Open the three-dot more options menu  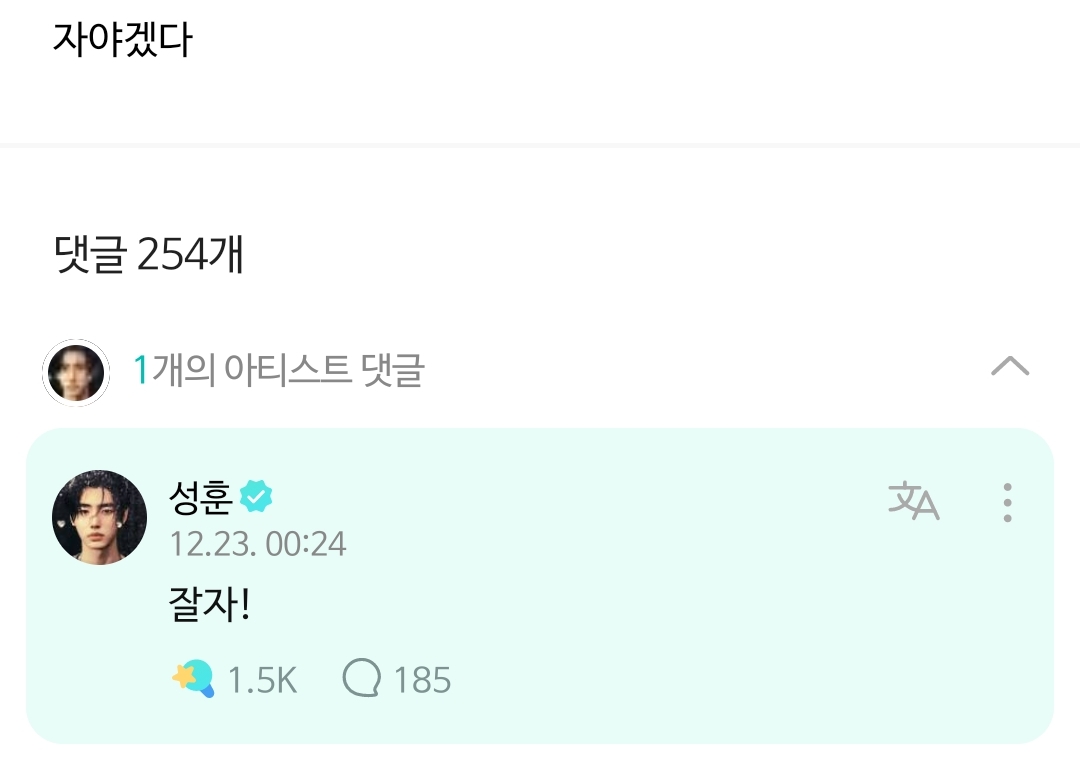tap(1007, 502)
